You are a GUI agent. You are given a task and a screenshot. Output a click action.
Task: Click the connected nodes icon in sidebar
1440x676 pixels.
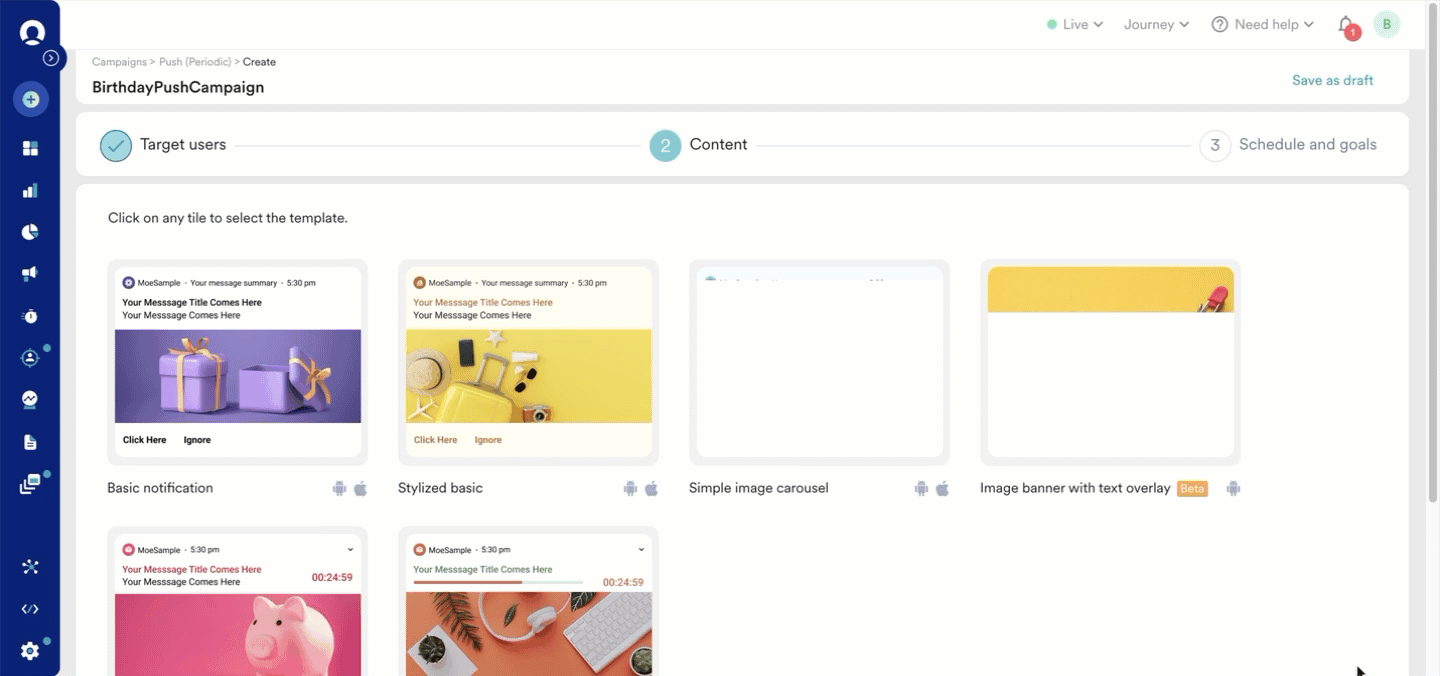pos(30,567)
